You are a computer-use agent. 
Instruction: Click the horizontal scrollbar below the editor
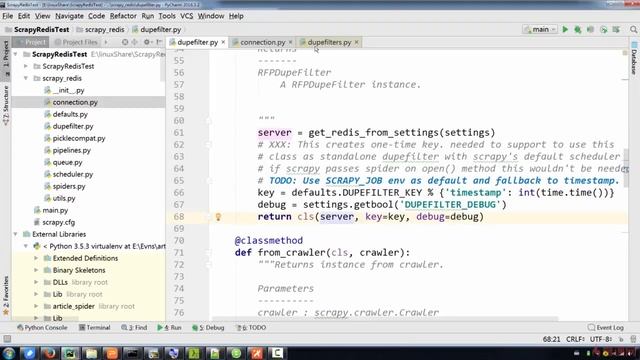(x=384, y=319)
